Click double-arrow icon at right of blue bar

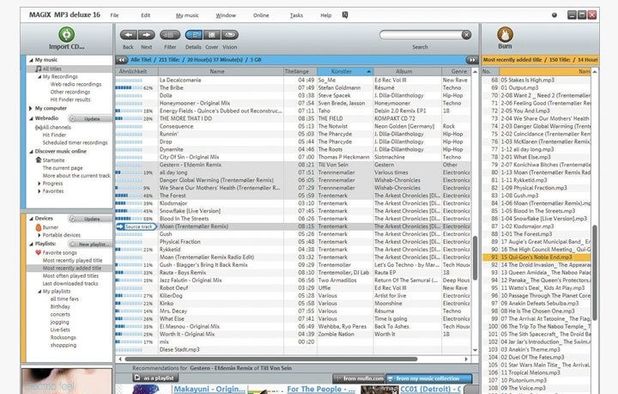(x=472, y=60)
